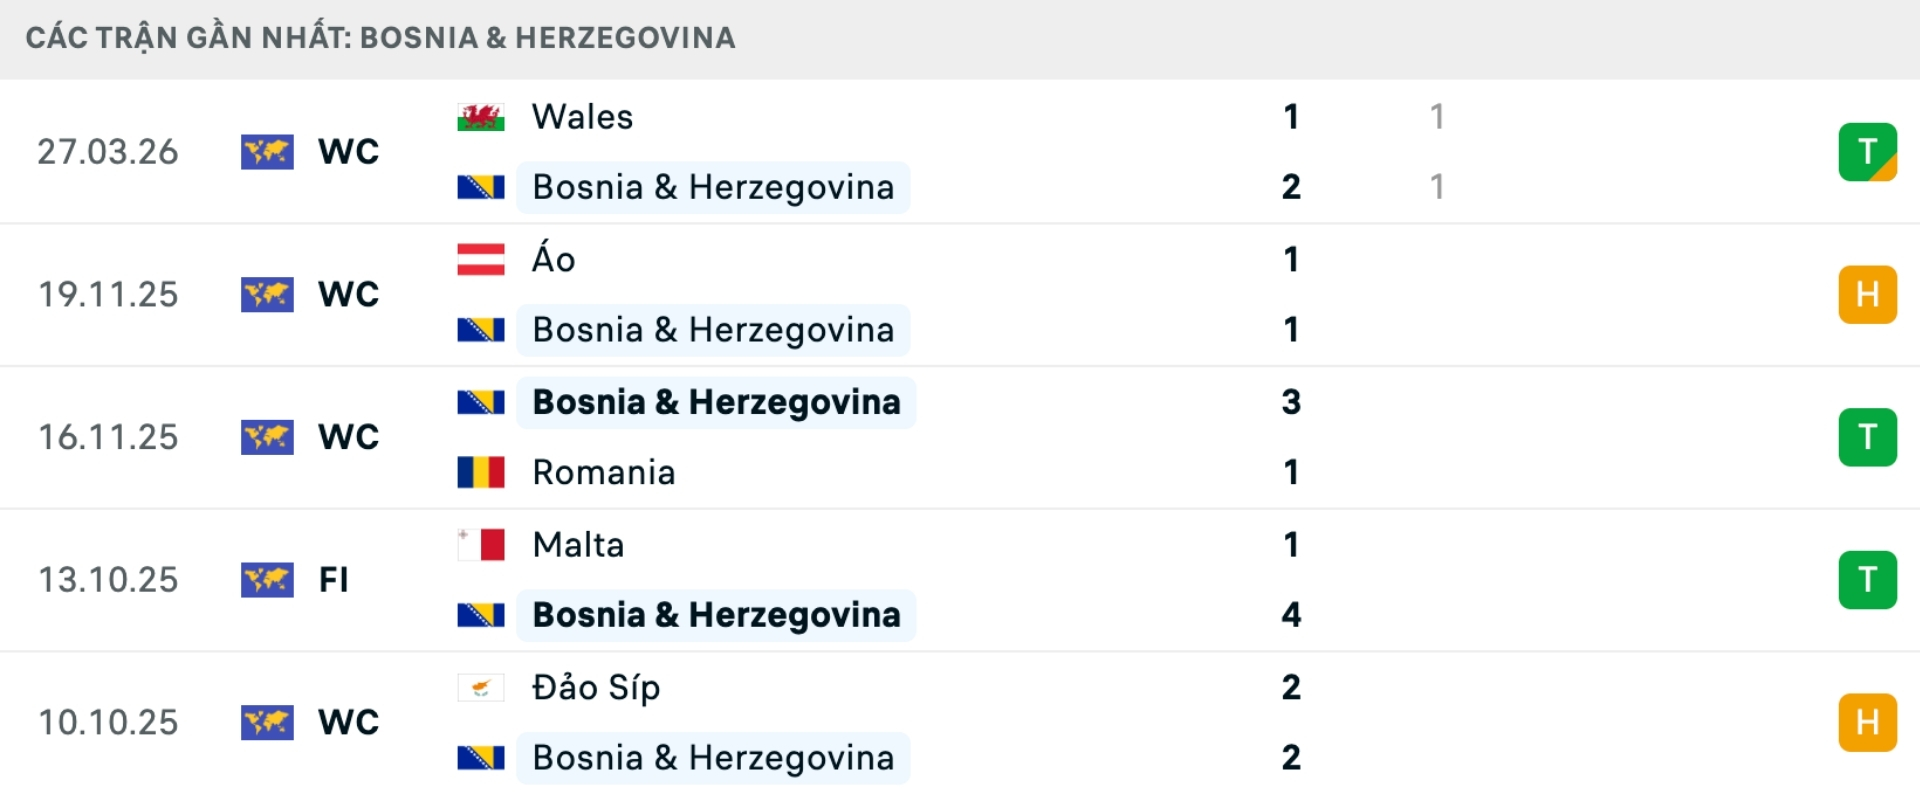
Task: Click the Cyprus flag beside Đảo Síp
Action: [x=480, y=688]
